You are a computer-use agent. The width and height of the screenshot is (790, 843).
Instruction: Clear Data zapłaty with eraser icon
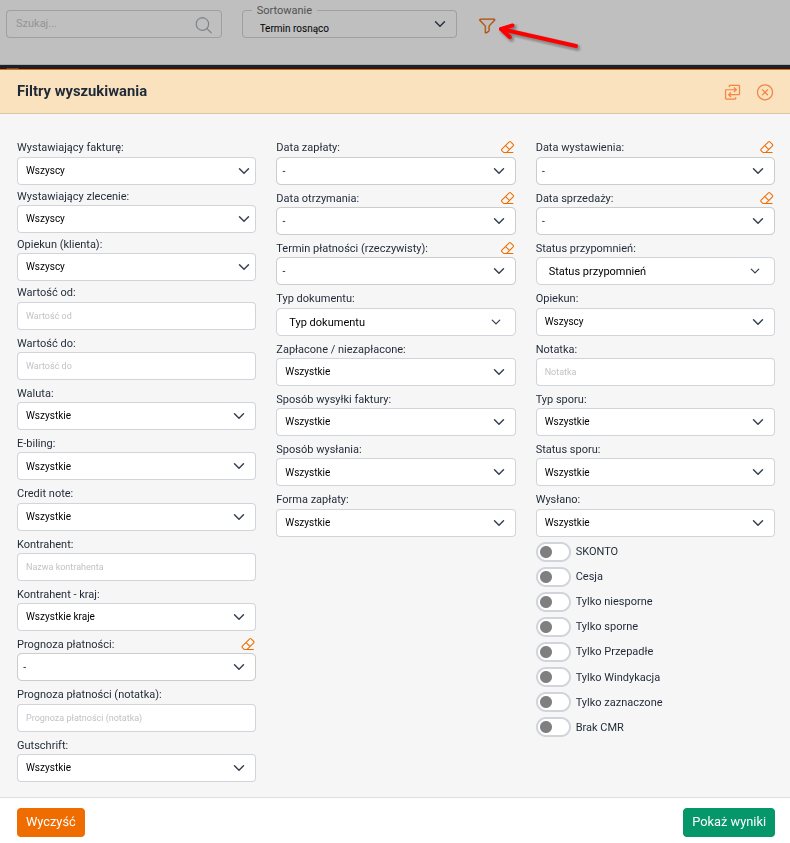click(508, 148)
